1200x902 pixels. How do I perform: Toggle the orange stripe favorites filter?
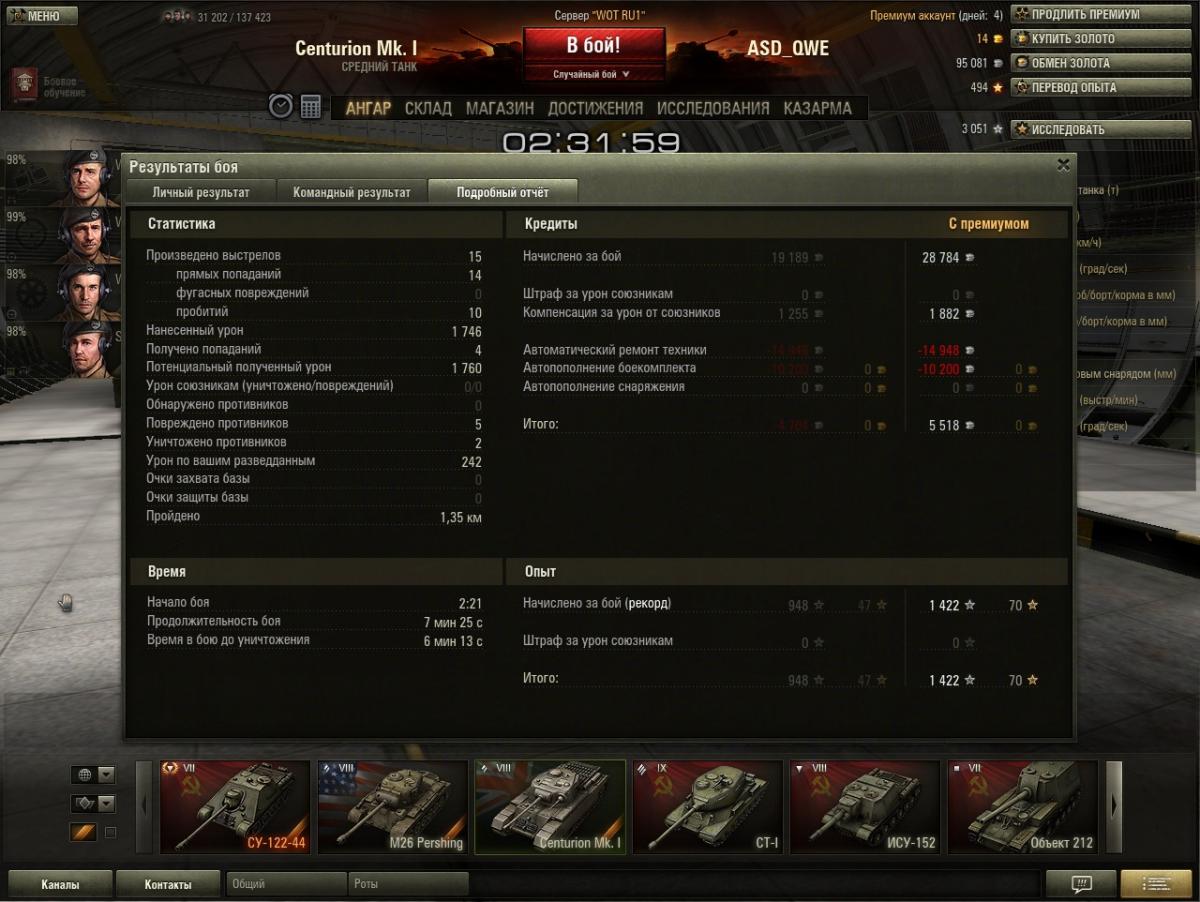(x=83, y=832)
